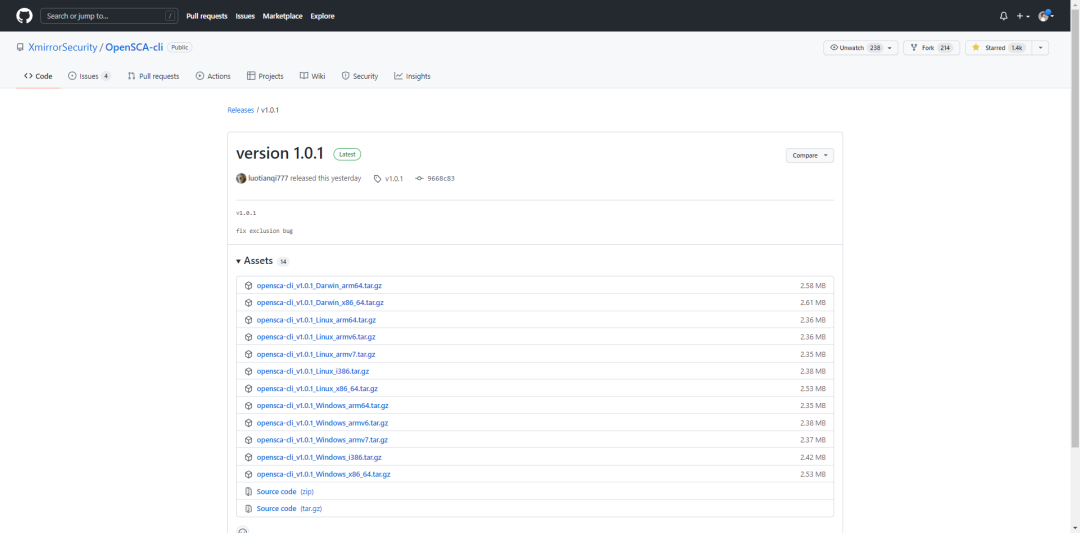Image resolution: width=1080 pixels, height=533 pixels.
Task: Open the GitHub home logo
Action: tap(24, 16)
